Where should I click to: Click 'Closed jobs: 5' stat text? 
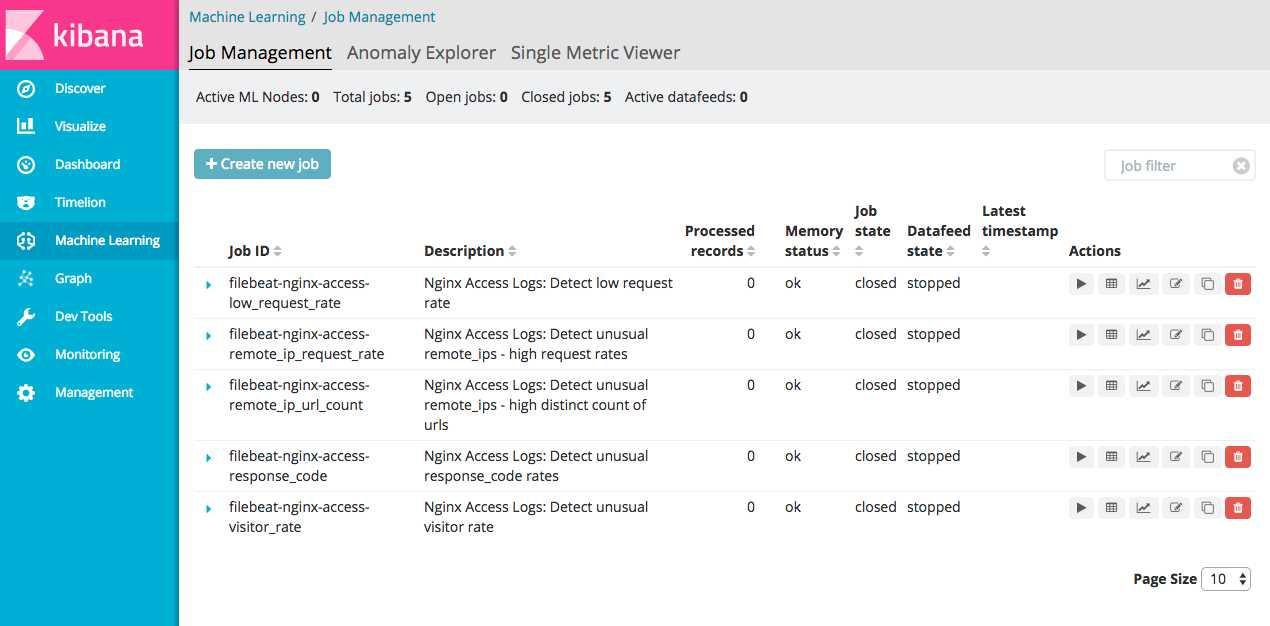[566, 97]
